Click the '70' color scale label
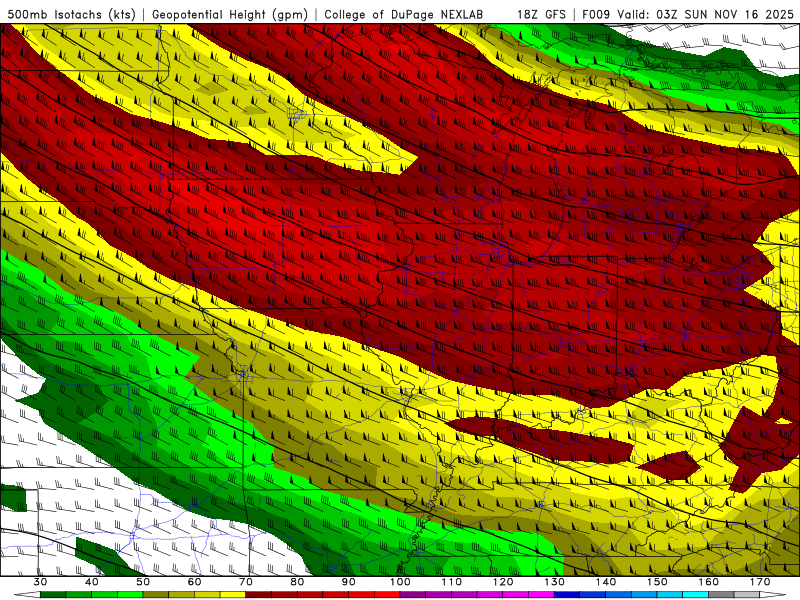 (246, 582)
